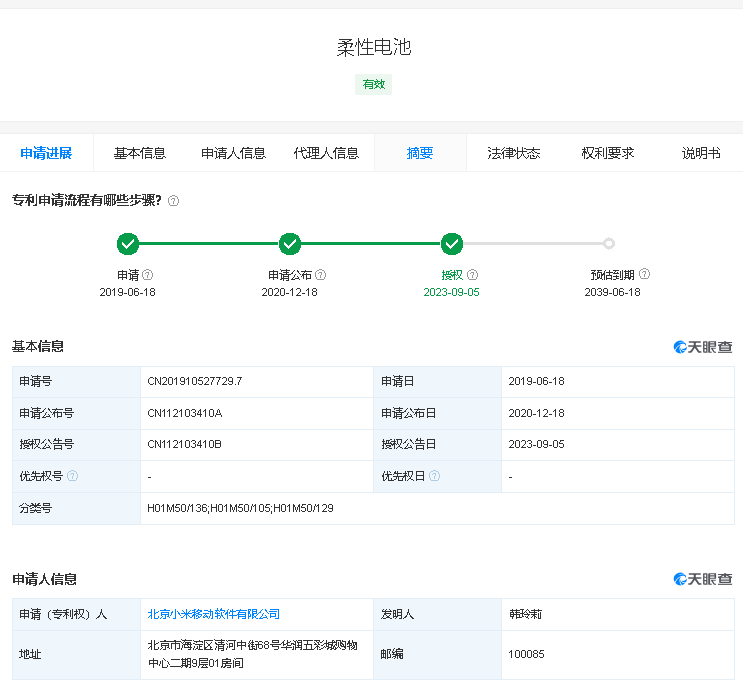
Task: Click the help icon next to 申请公布
Action: pos(321,275)
